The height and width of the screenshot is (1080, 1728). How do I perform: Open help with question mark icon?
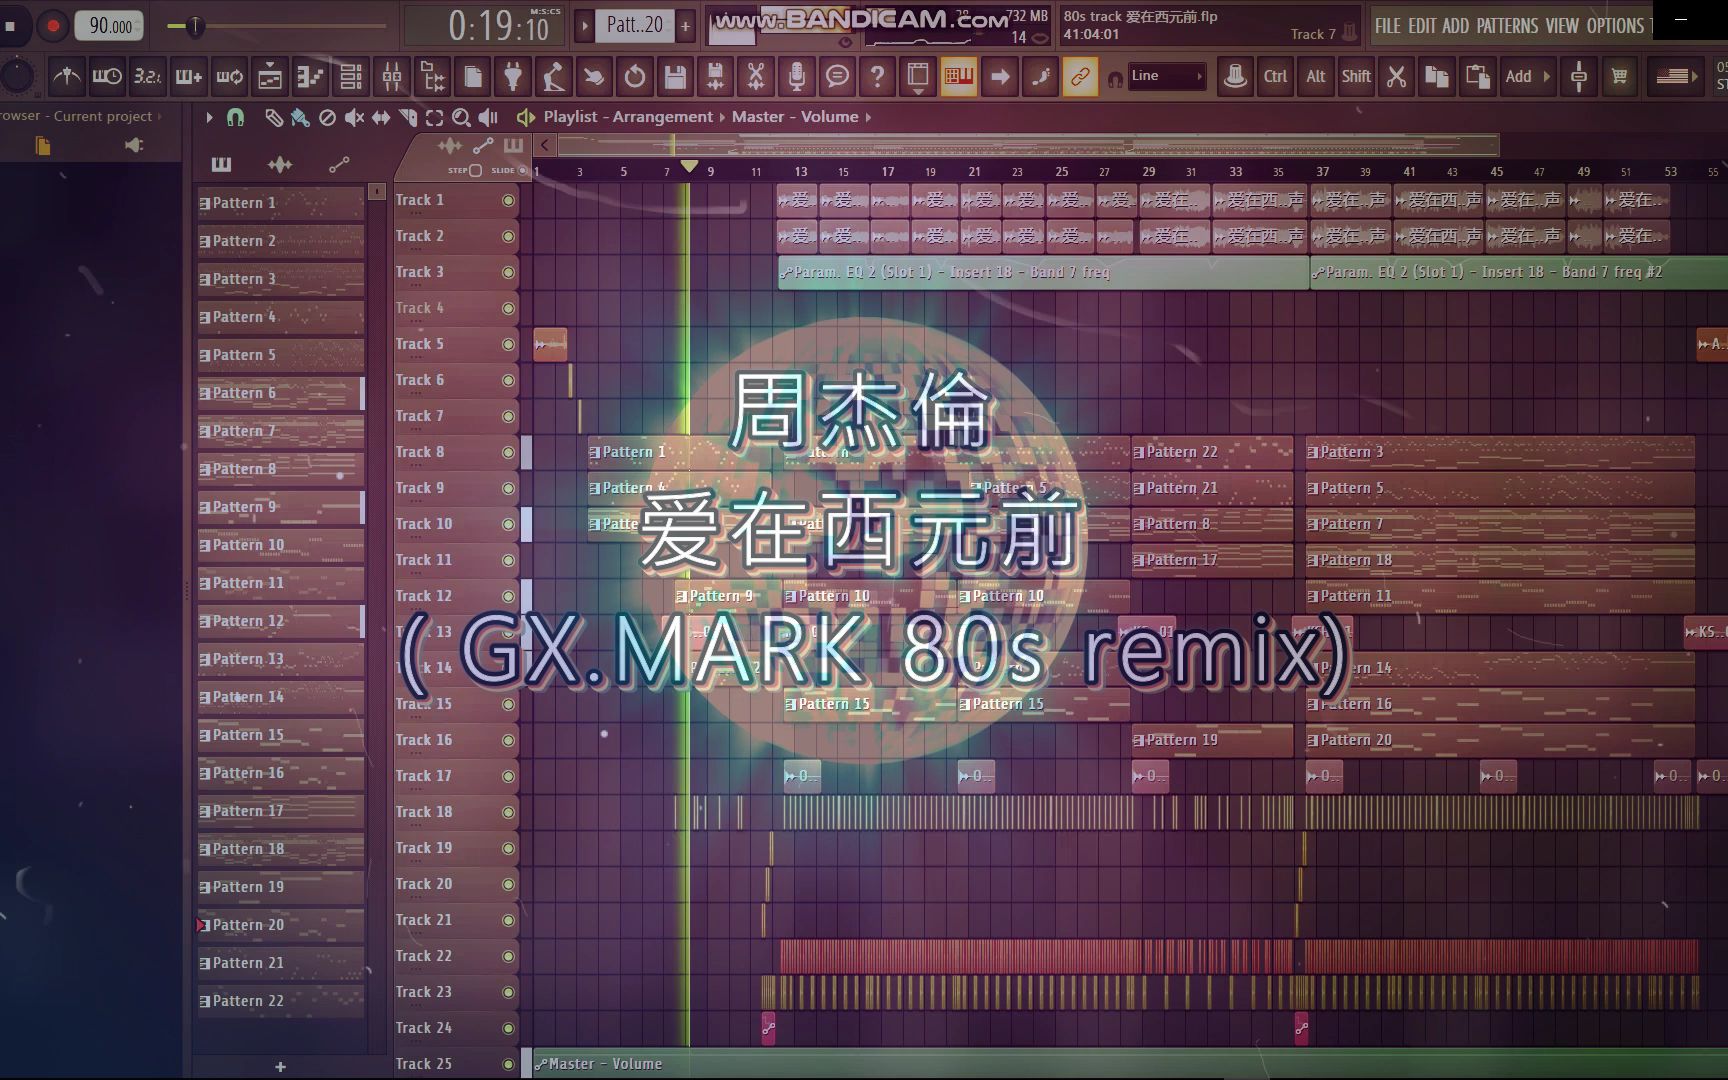[x=878, y=76]
